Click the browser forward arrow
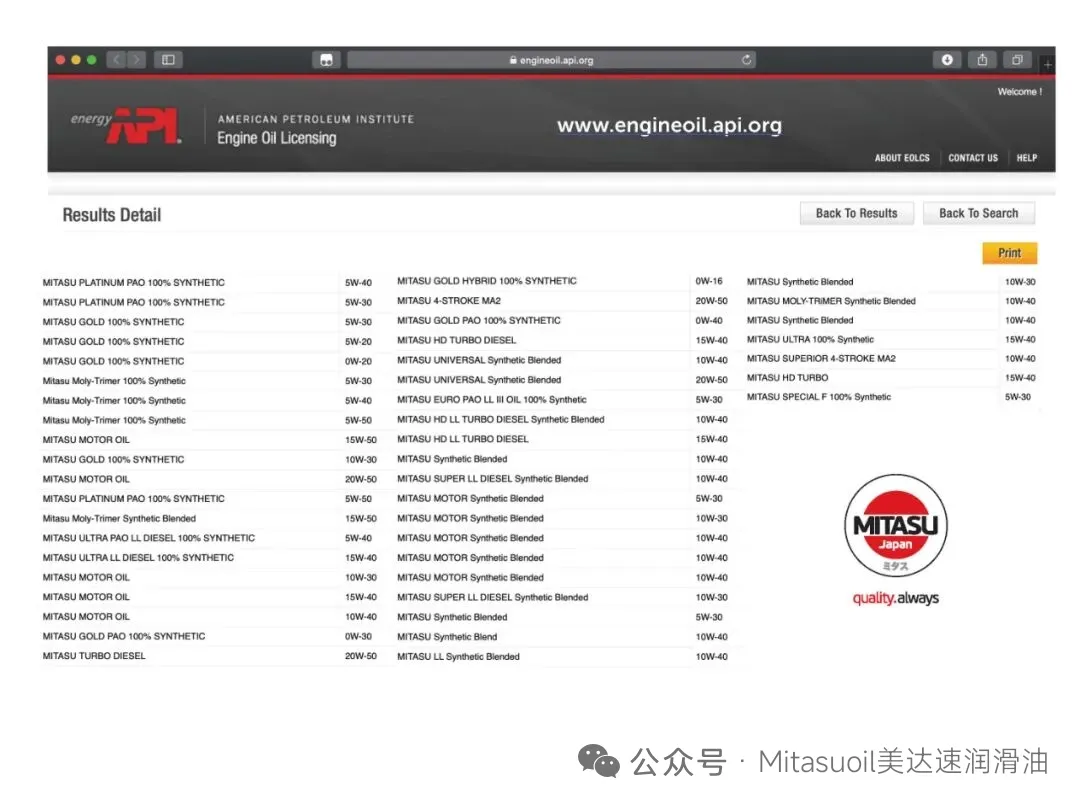This screenshot has width=1080, height=810. pyautogui.click(x=136, y=60)
